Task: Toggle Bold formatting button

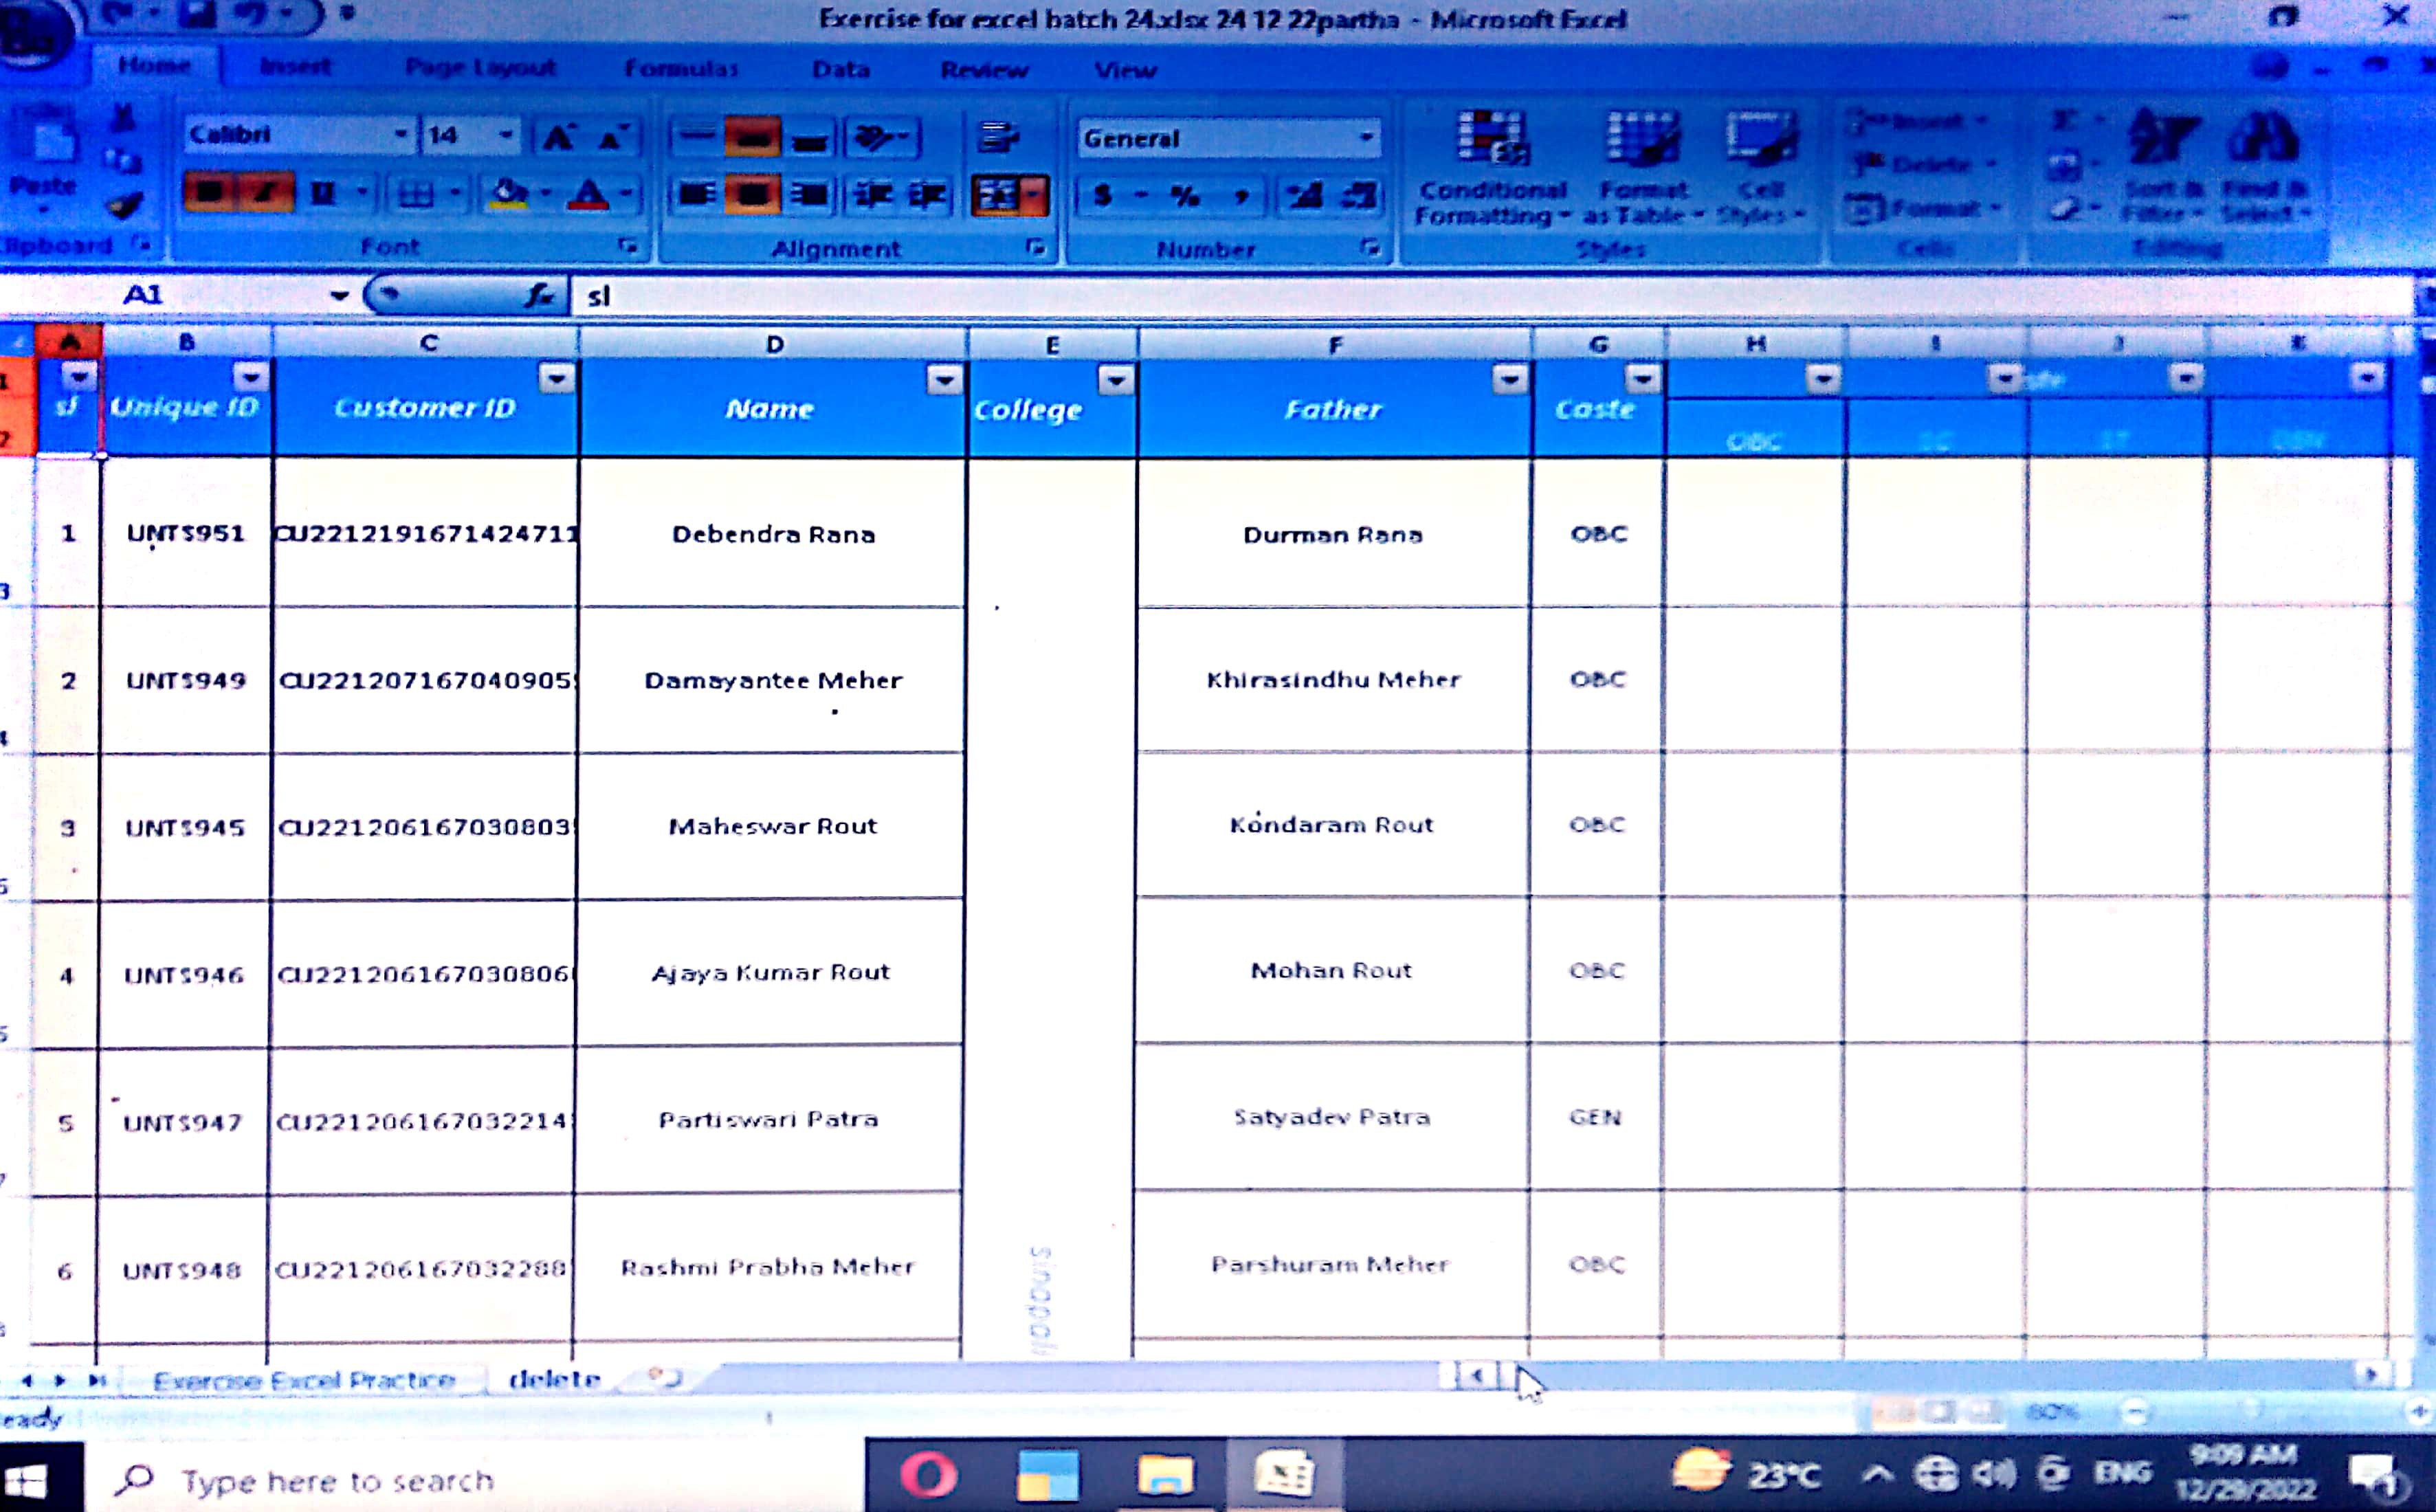Action: (209, 192)
